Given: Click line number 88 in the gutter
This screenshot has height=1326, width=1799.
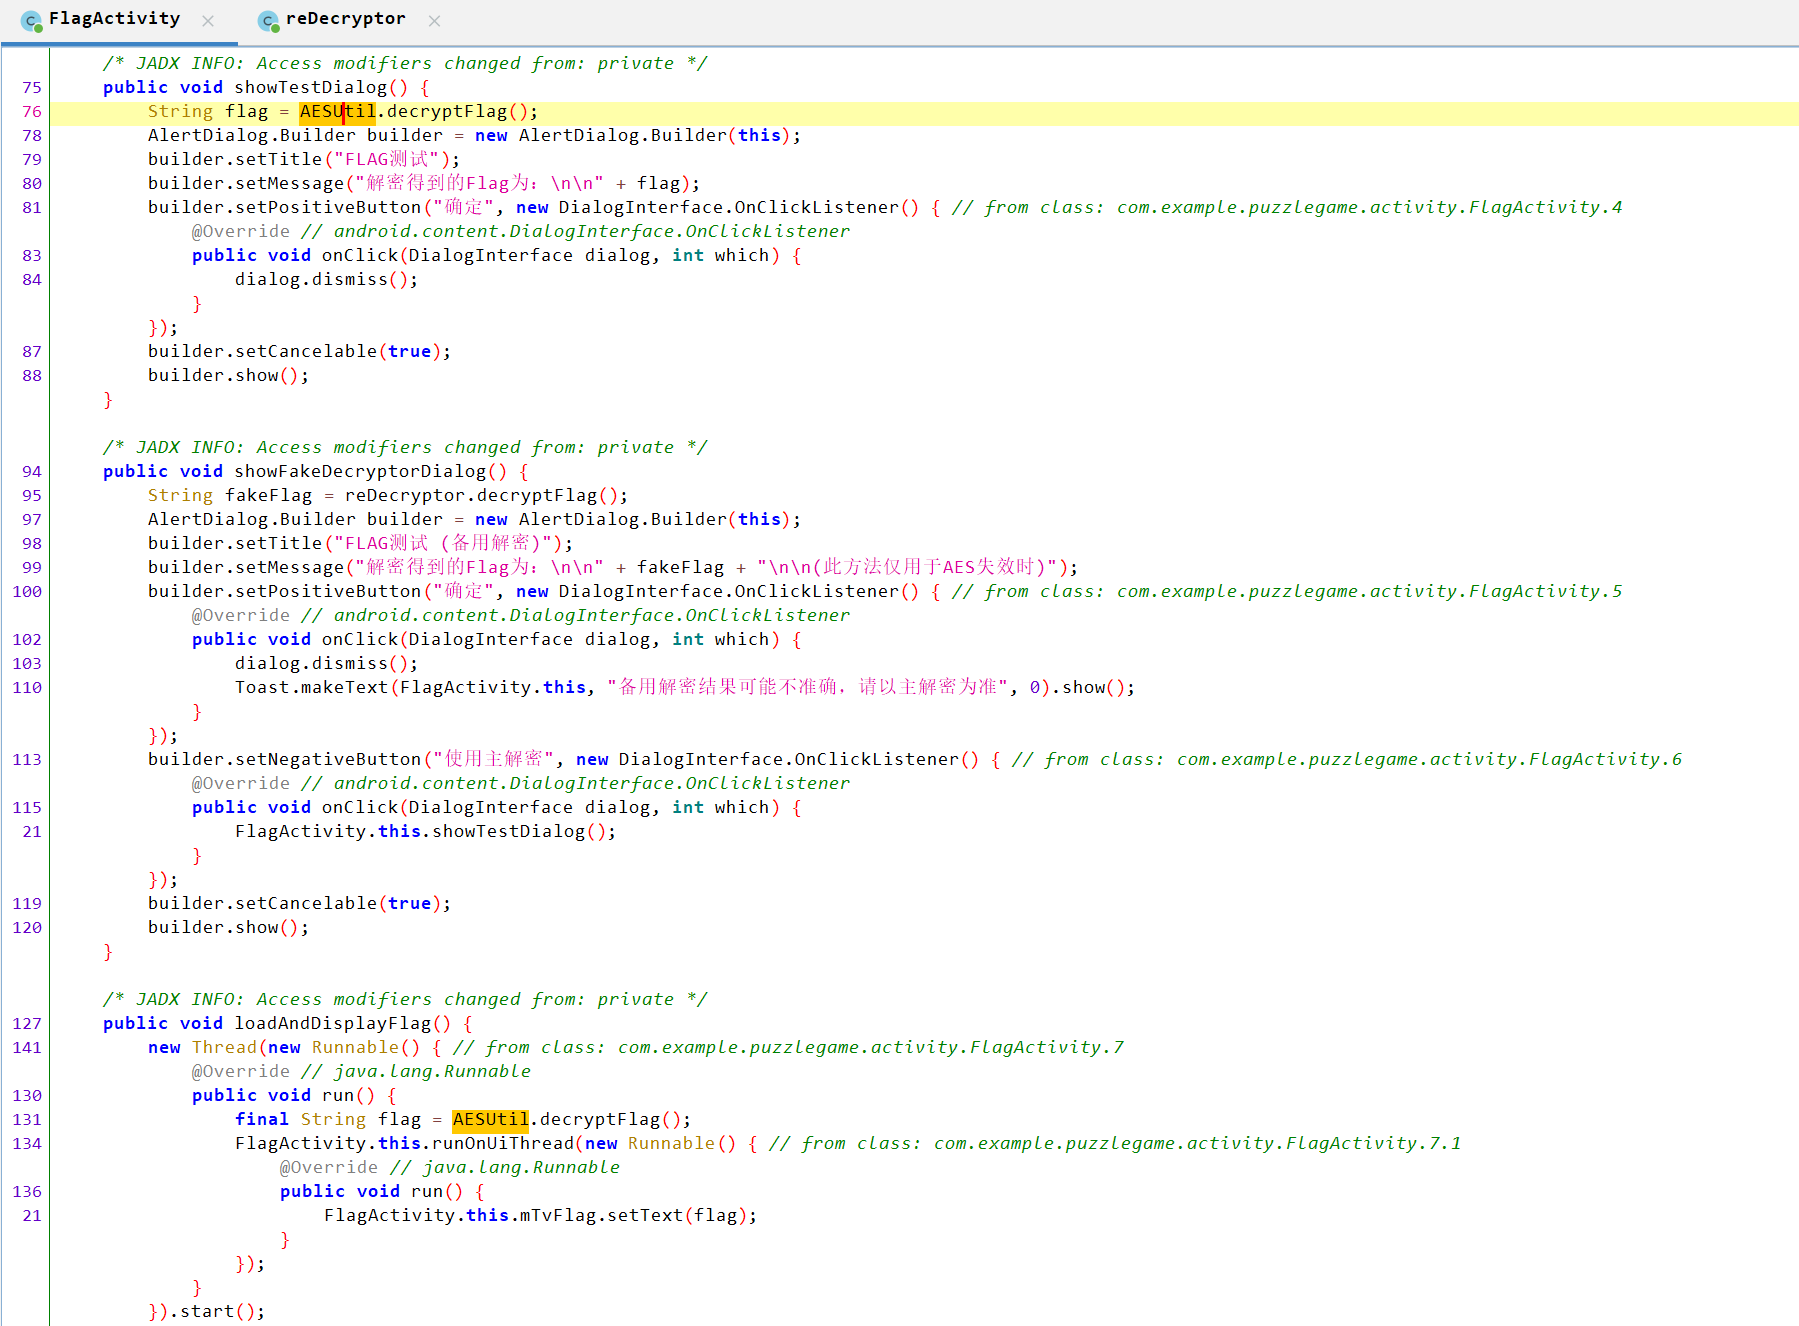Looking at the screenshot, I should click(x=32, y=376).
